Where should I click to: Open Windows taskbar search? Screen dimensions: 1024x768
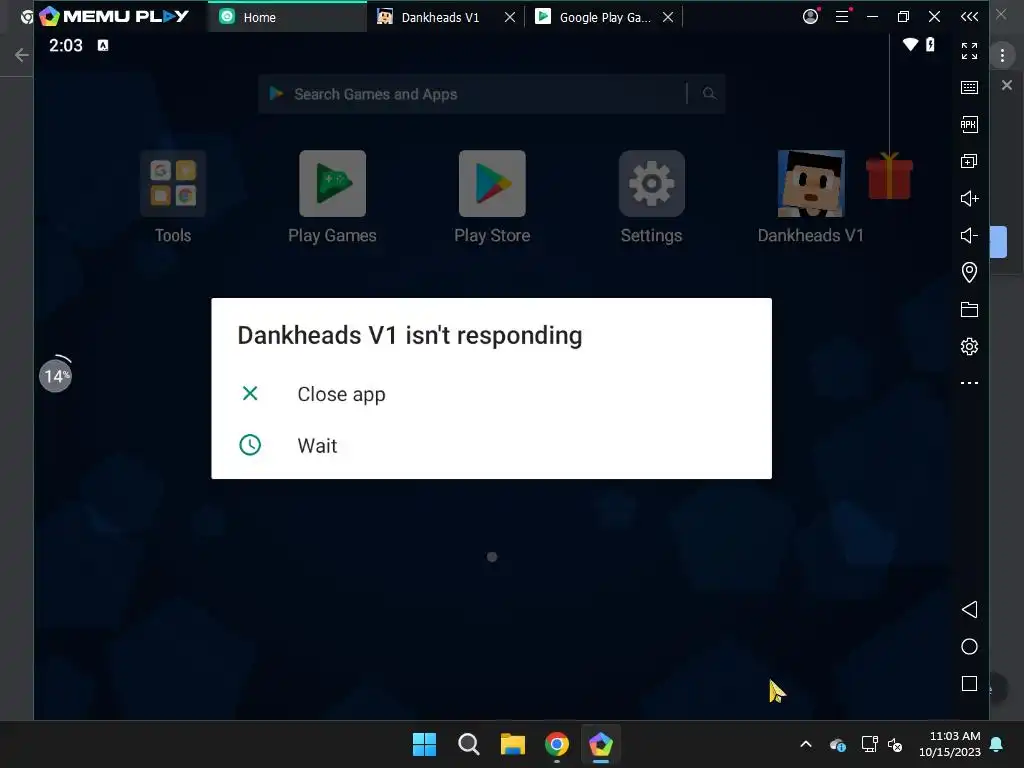click(x=469, y=744)
